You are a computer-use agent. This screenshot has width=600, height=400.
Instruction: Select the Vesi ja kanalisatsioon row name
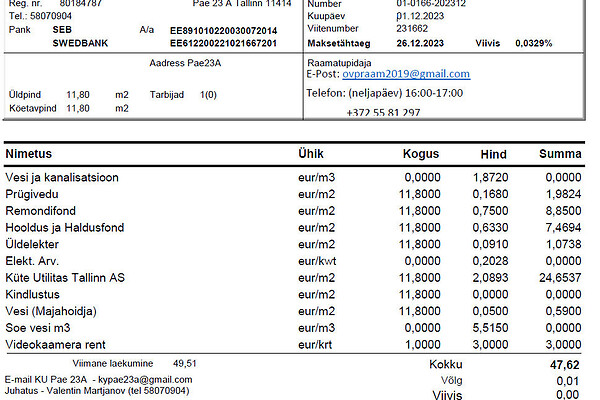[x=62, y=178]
